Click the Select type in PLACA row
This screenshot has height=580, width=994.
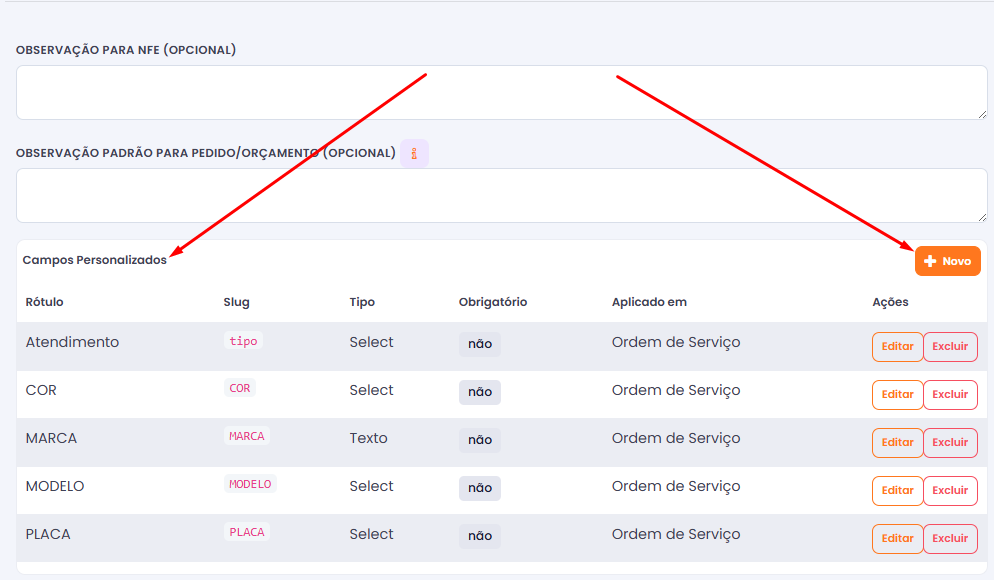click(x=371, y=534)
